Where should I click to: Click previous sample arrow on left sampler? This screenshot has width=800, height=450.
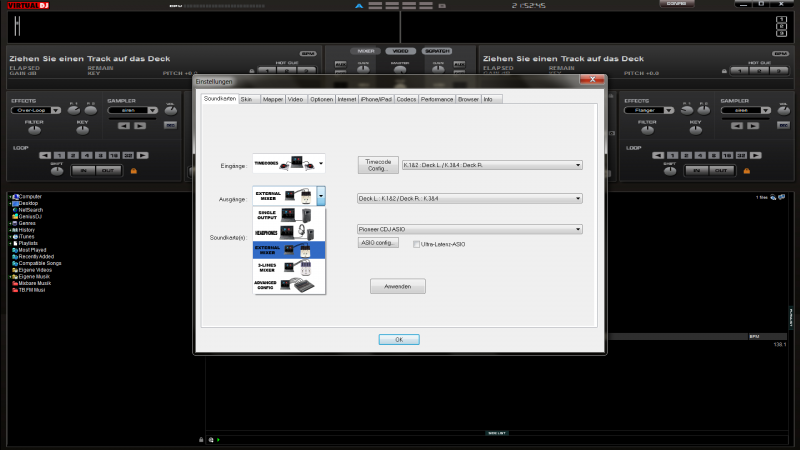tap(123, 126)
